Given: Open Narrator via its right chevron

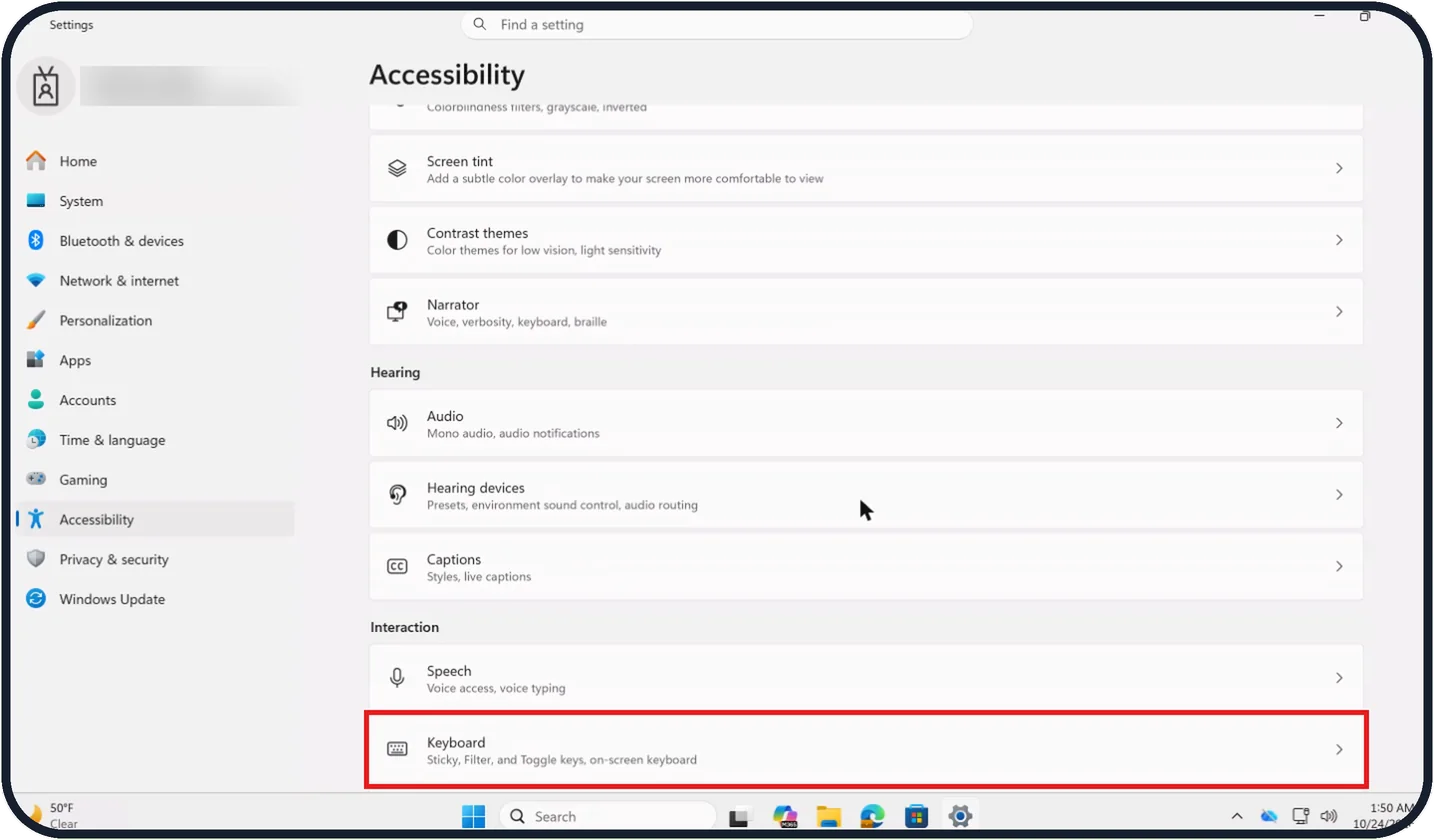Looking at the screenshot, I should [1339, 312].
